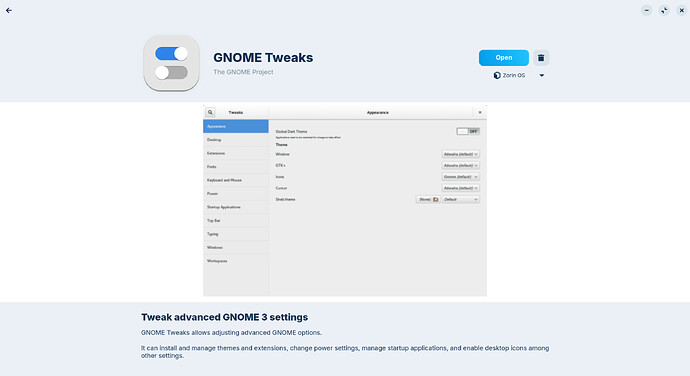This screenshot has width=690, height=376.
Task: Open the Tweaks screenshot thumbnail
Action: coord(345,201)
